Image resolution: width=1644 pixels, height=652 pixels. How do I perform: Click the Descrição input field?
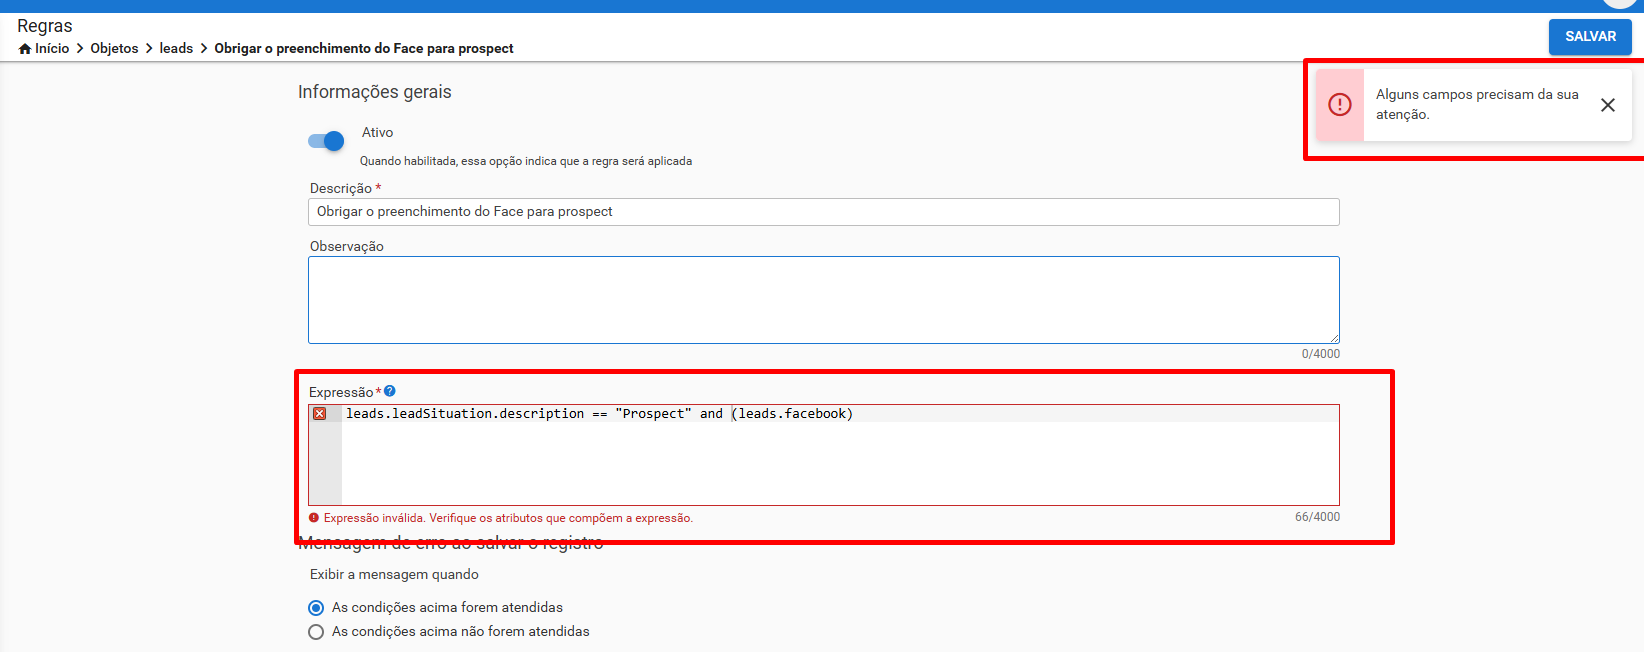pos(823,212)
